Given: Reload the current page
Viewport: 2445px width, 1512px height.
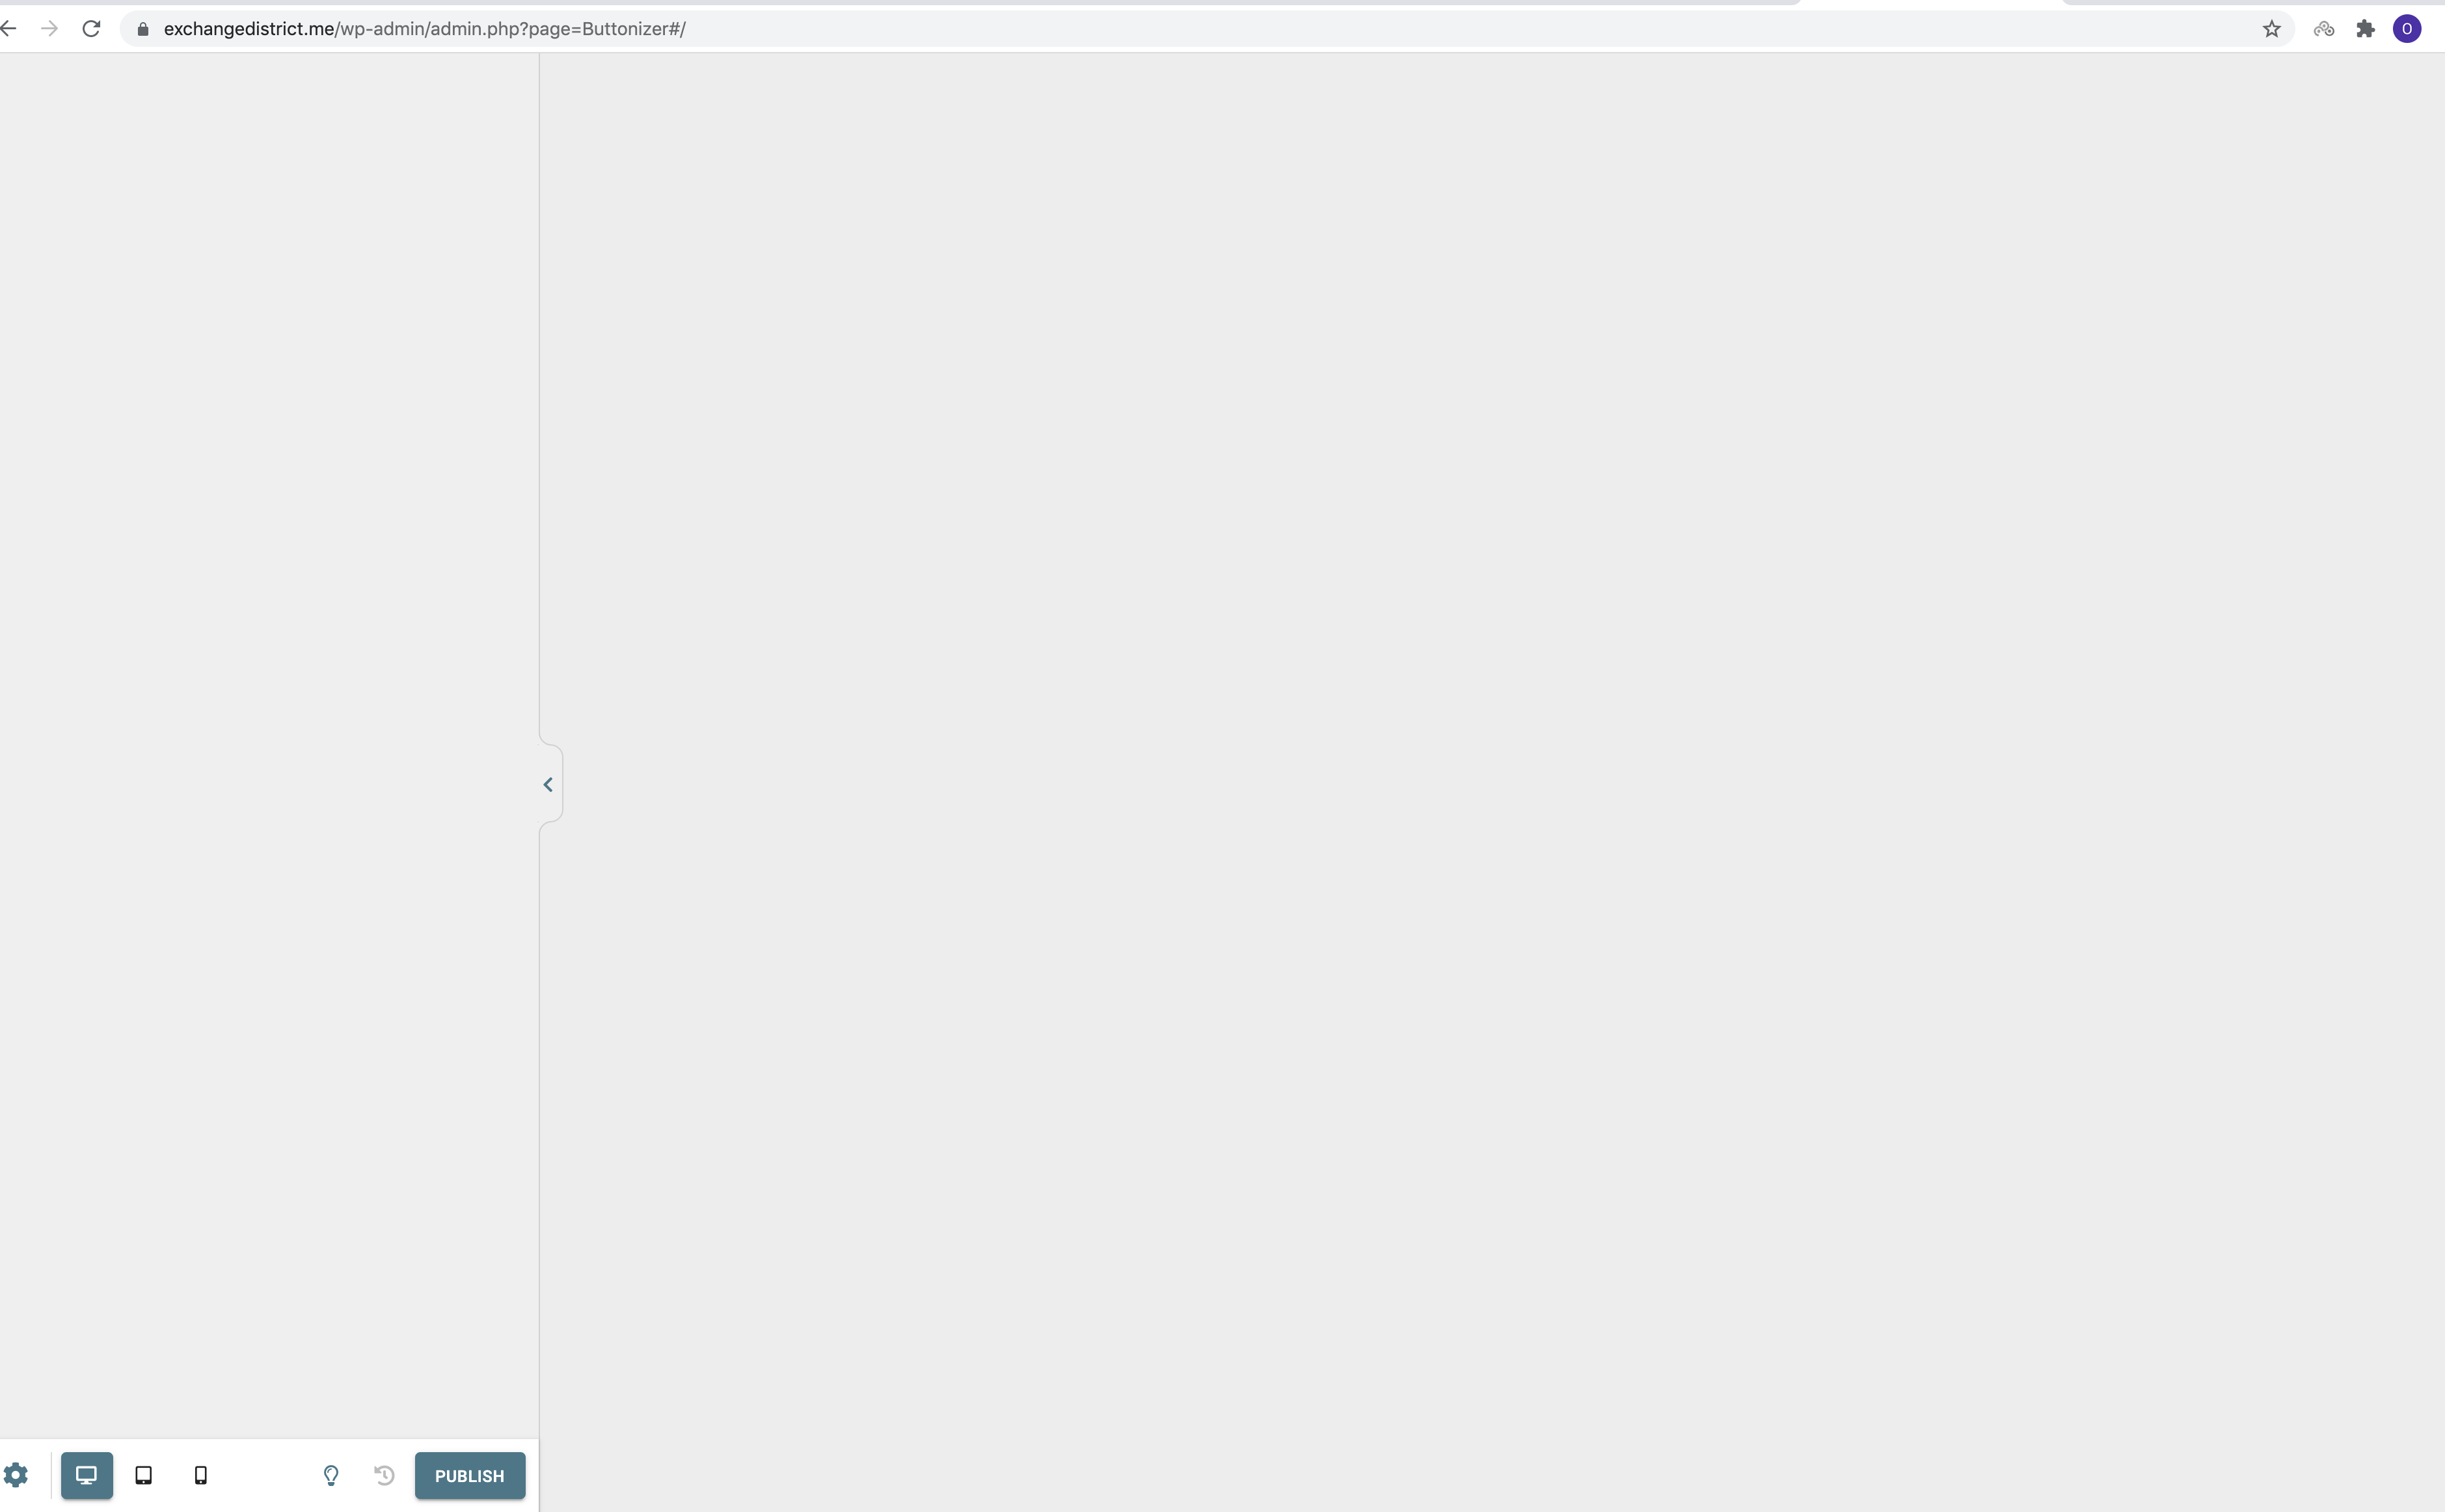Looking at the screenshot, I should (x=91, y=29).
